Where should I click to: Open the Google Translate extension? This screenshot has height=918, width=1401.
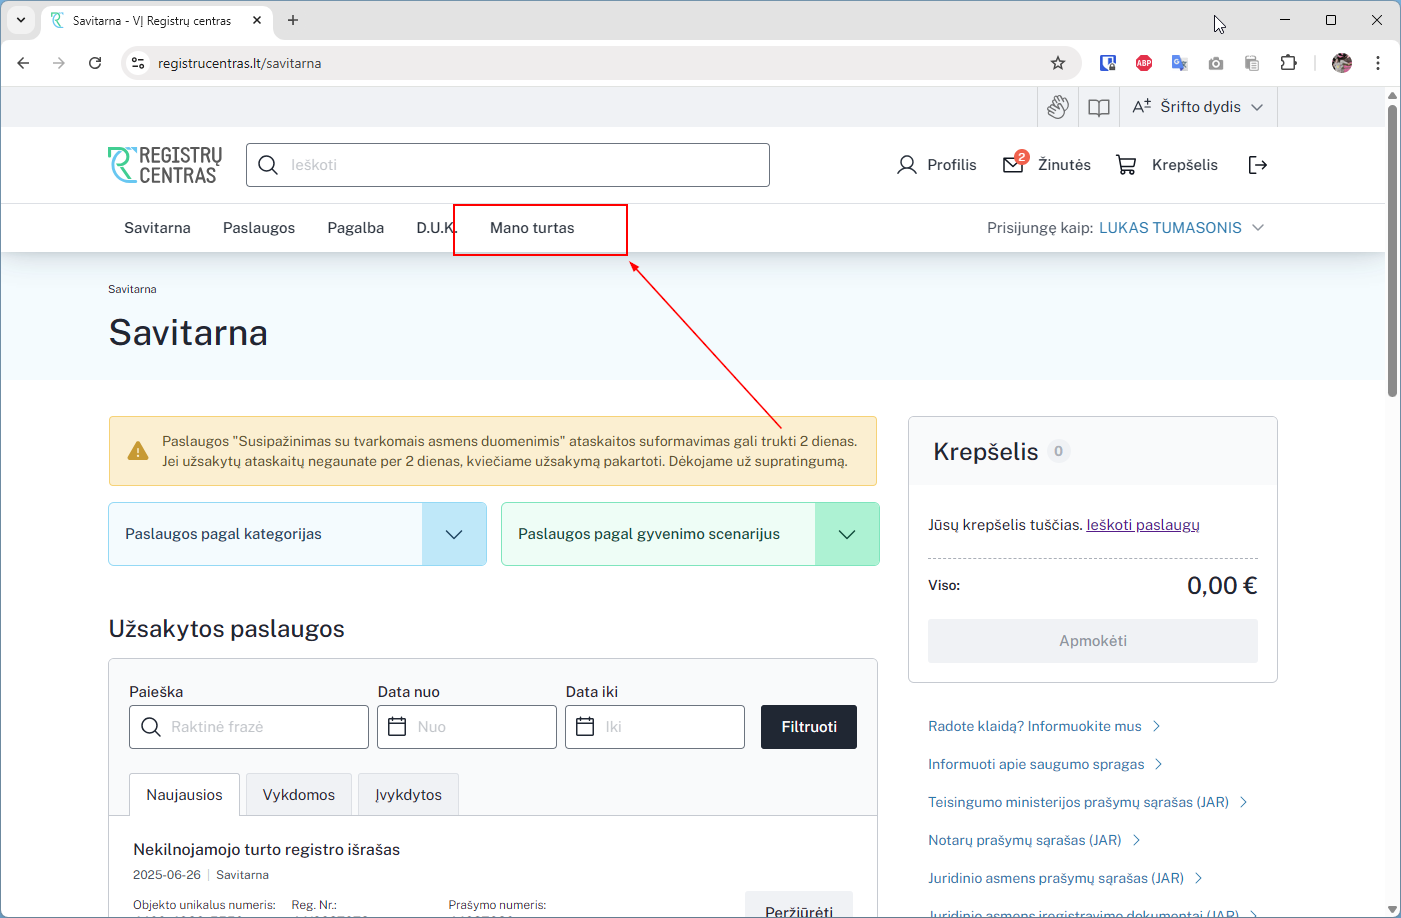click(1180, 63)
